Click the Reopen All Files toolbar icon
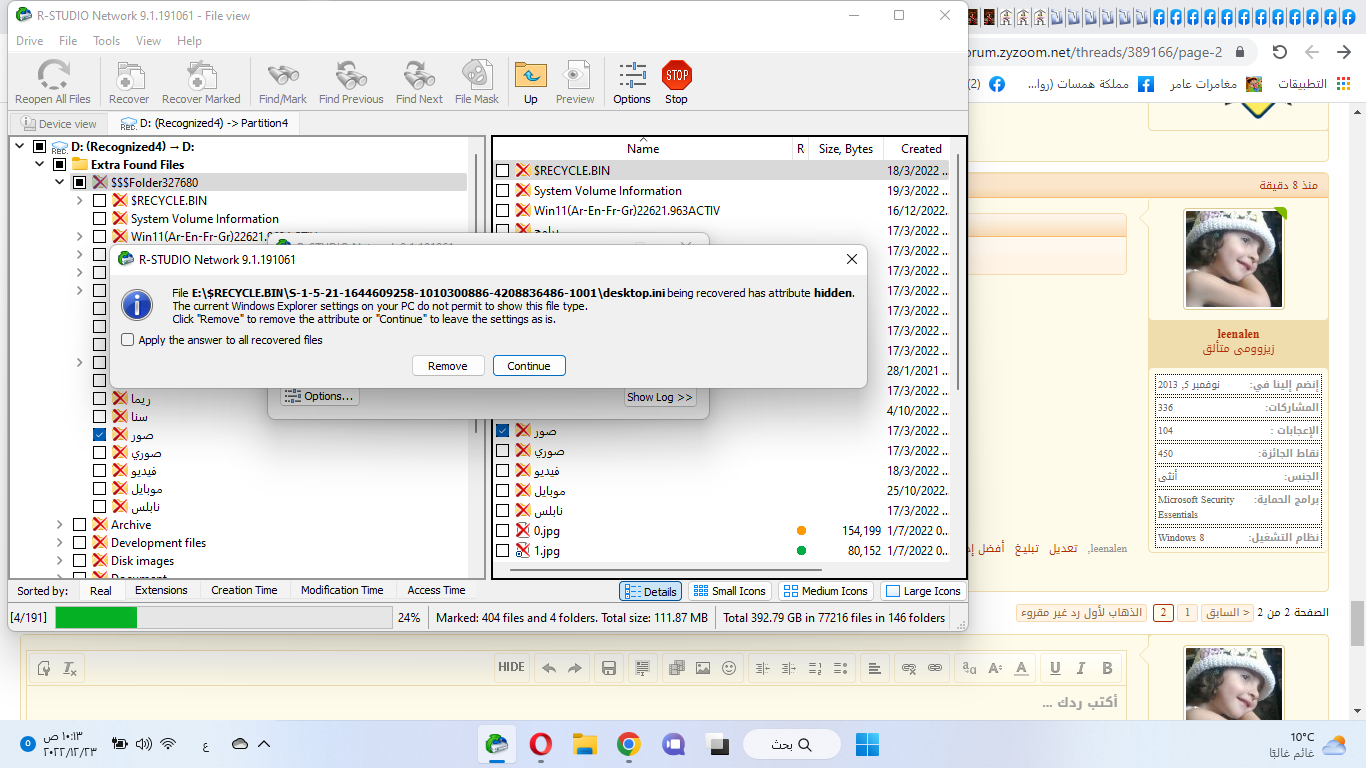Image resolution: width=1366 pixels, height=768 pixels. pos(53,82)
